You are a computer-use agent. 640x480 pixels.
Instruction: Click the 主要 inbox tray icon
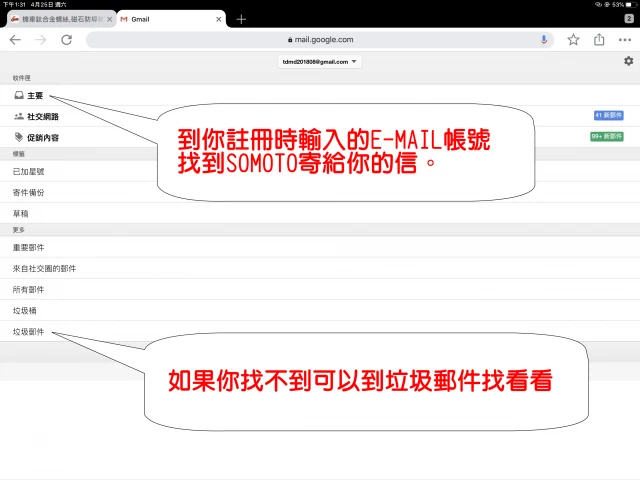pyautogui.click(x=19, y=95)
